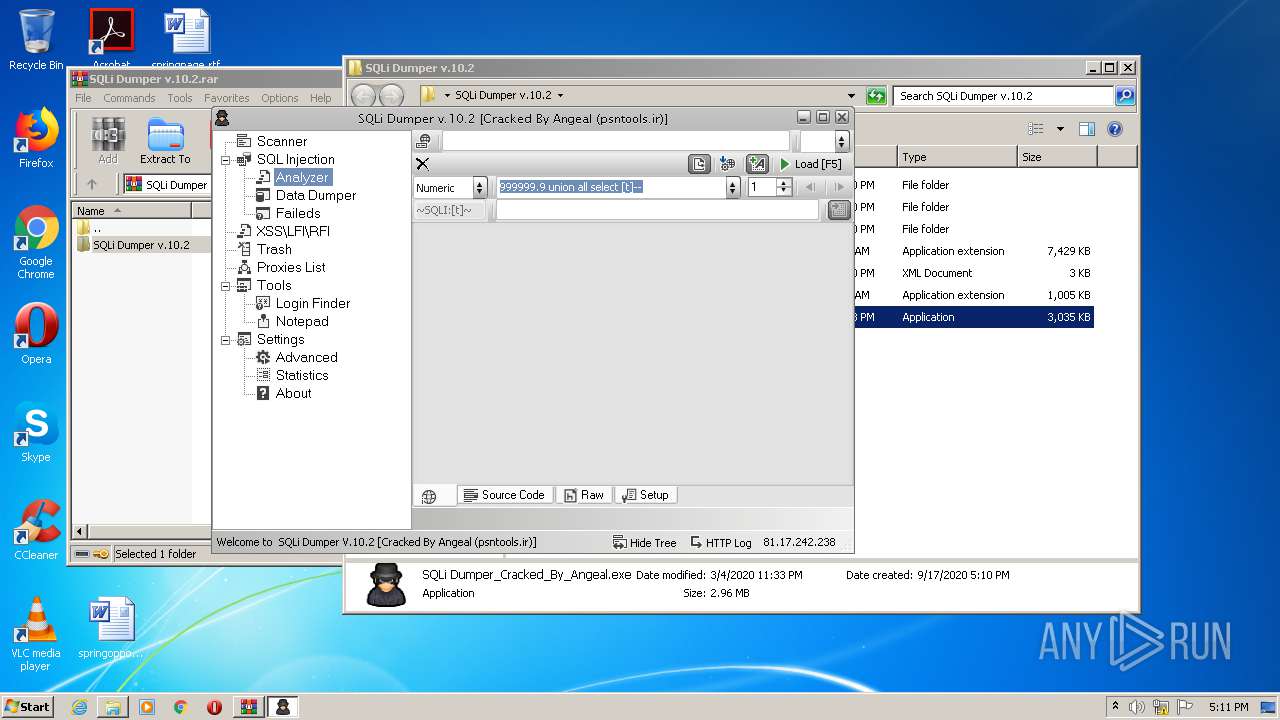Click the black X clear icon in Analyzer toolbar
The image size is (1280, 720).
[422, 164]
